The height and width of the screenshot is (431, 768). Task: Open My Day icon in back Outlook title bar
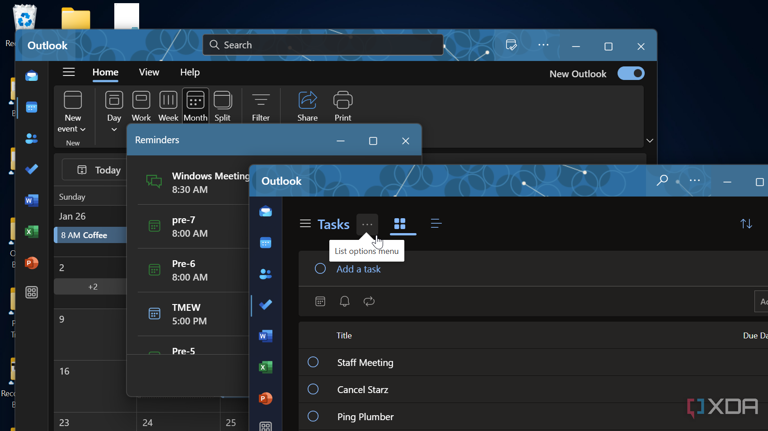tap(511, 45)
